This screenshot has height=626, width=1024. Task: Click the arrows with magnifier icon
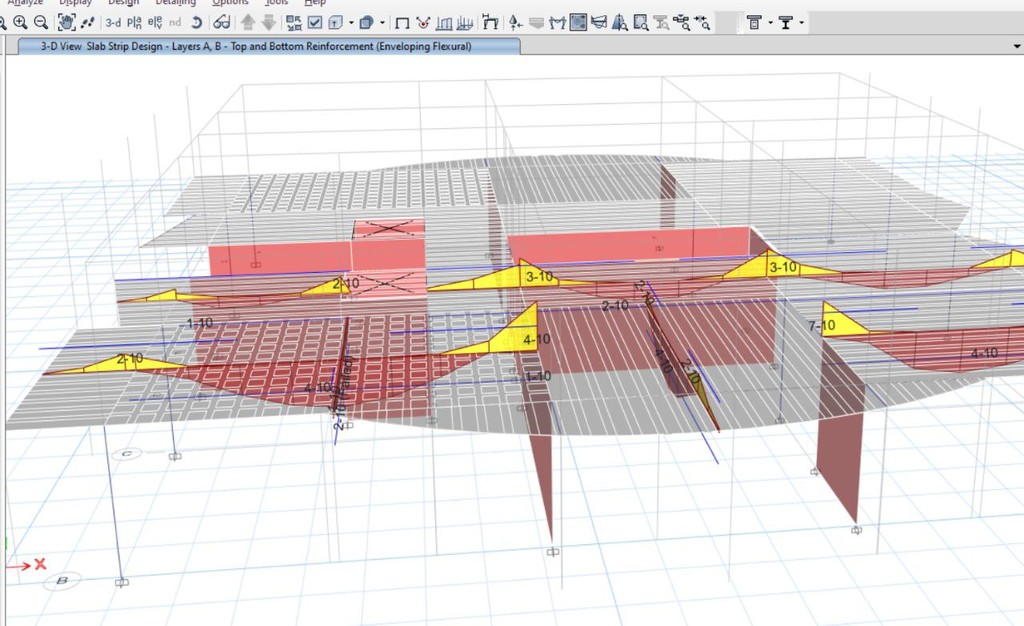coord(703,23)
